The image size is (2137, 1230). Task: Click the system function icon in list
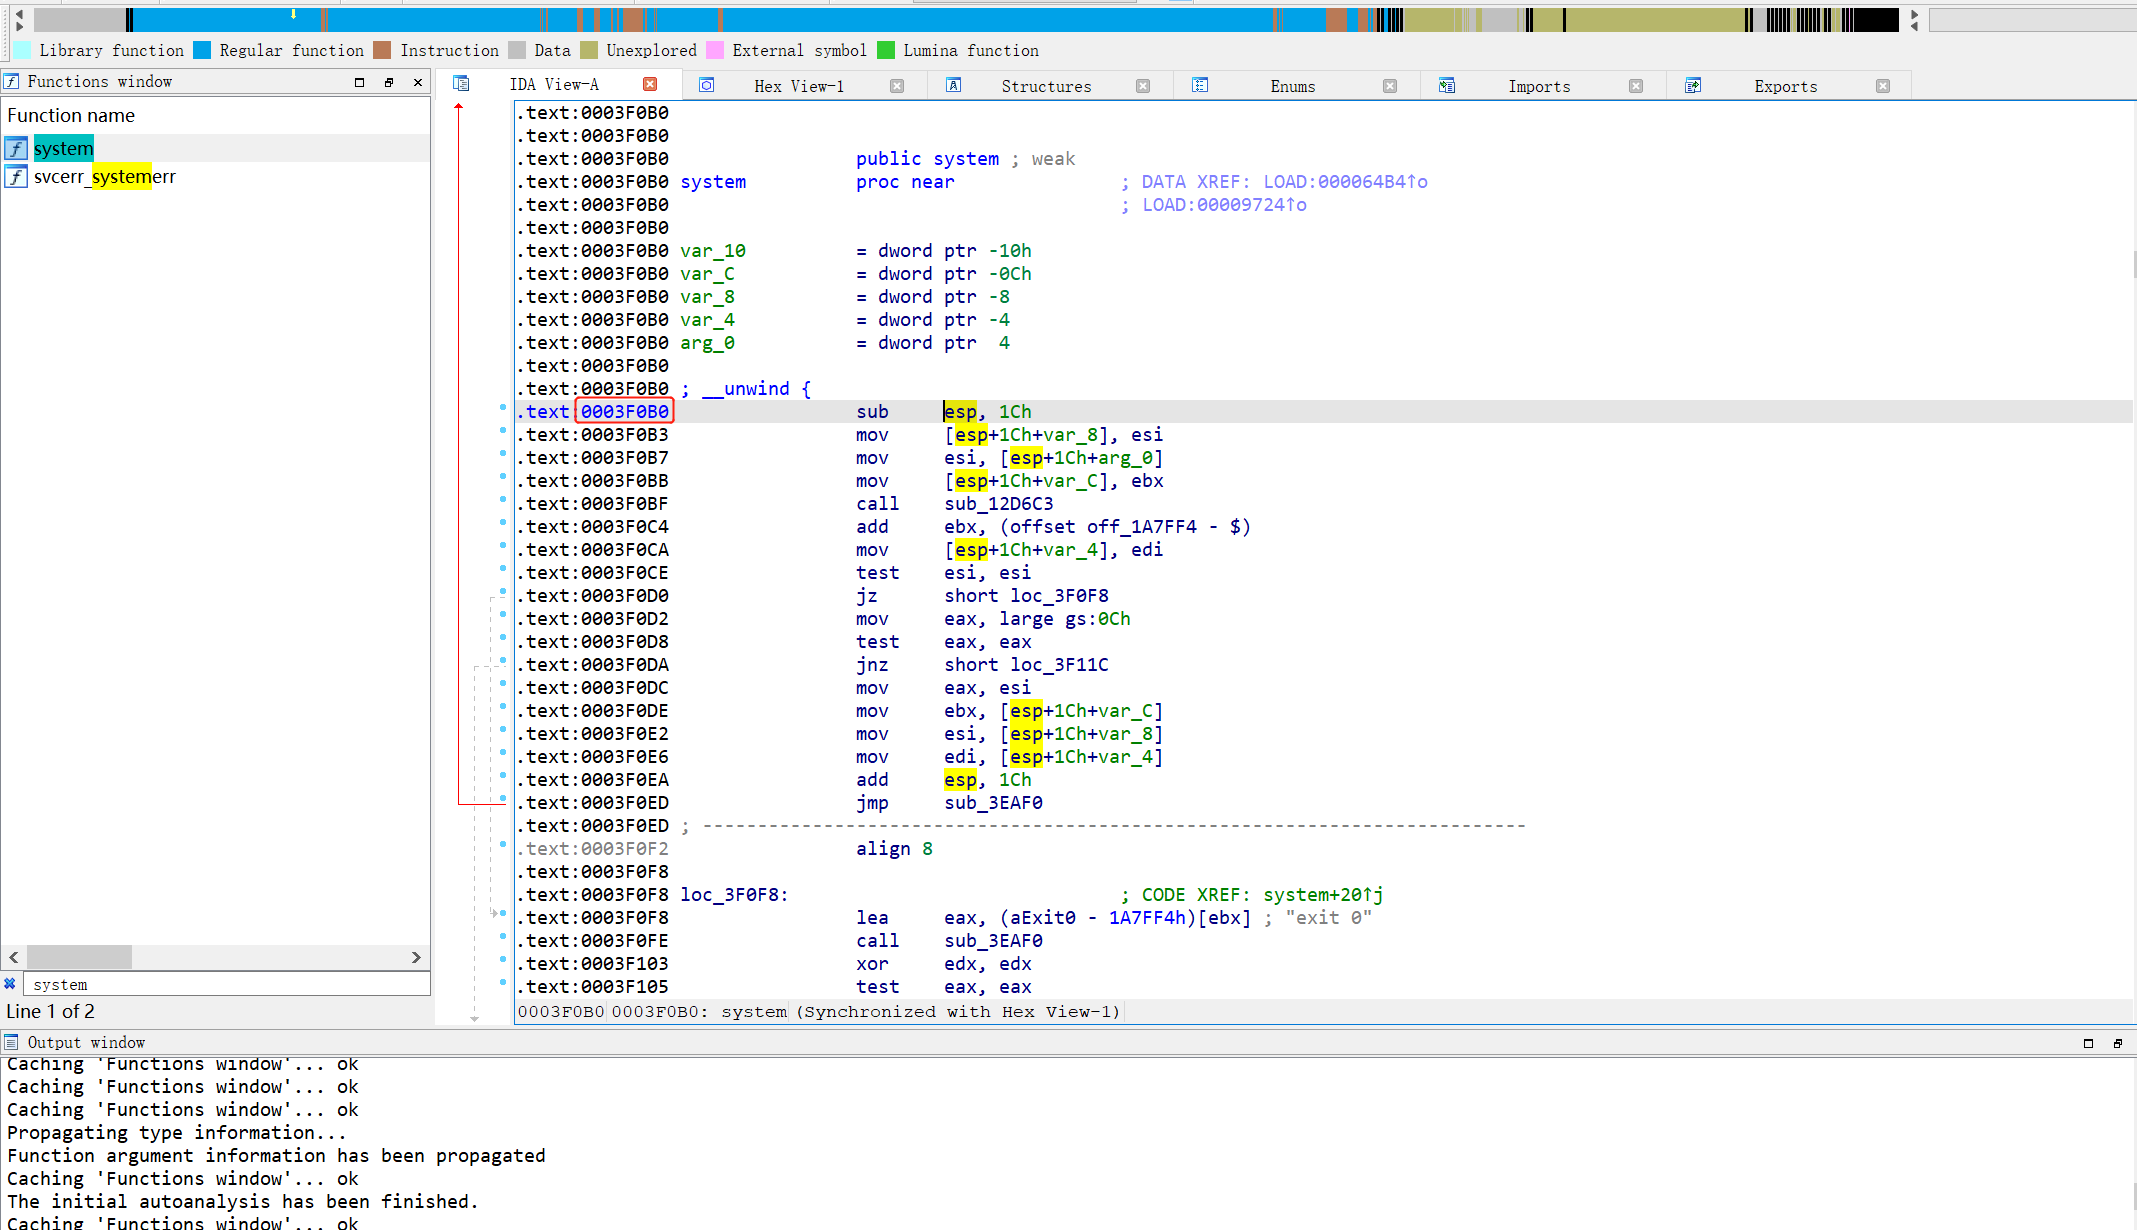click(x=16, y=149)
